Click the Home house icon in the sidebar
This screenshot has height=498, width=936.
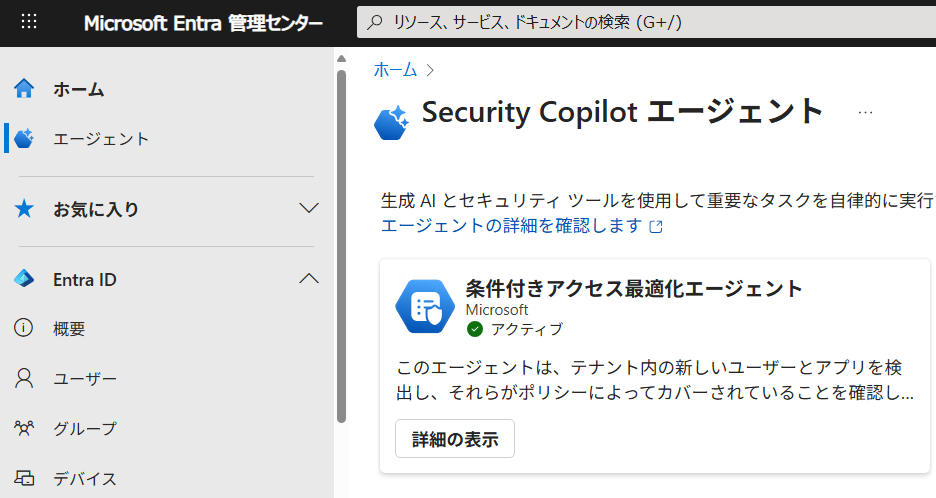coord(24,88)
